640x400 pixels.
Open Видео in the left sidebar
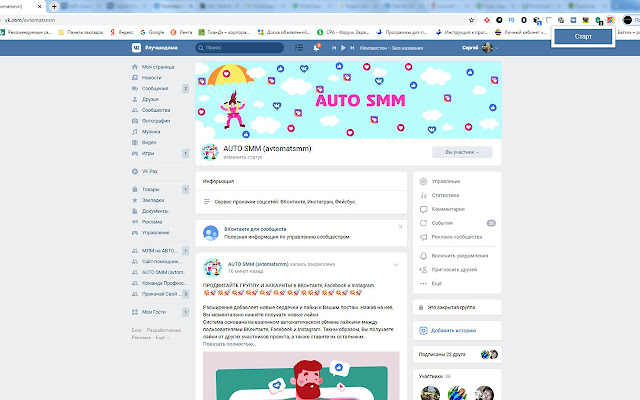(x=149, y=142)
